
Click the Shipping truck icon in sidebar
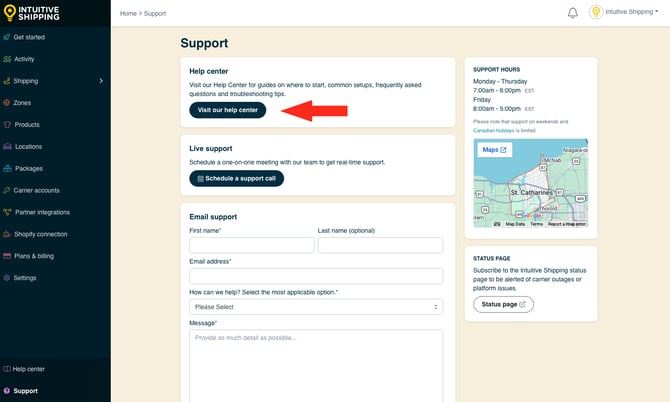coord(6,81)
